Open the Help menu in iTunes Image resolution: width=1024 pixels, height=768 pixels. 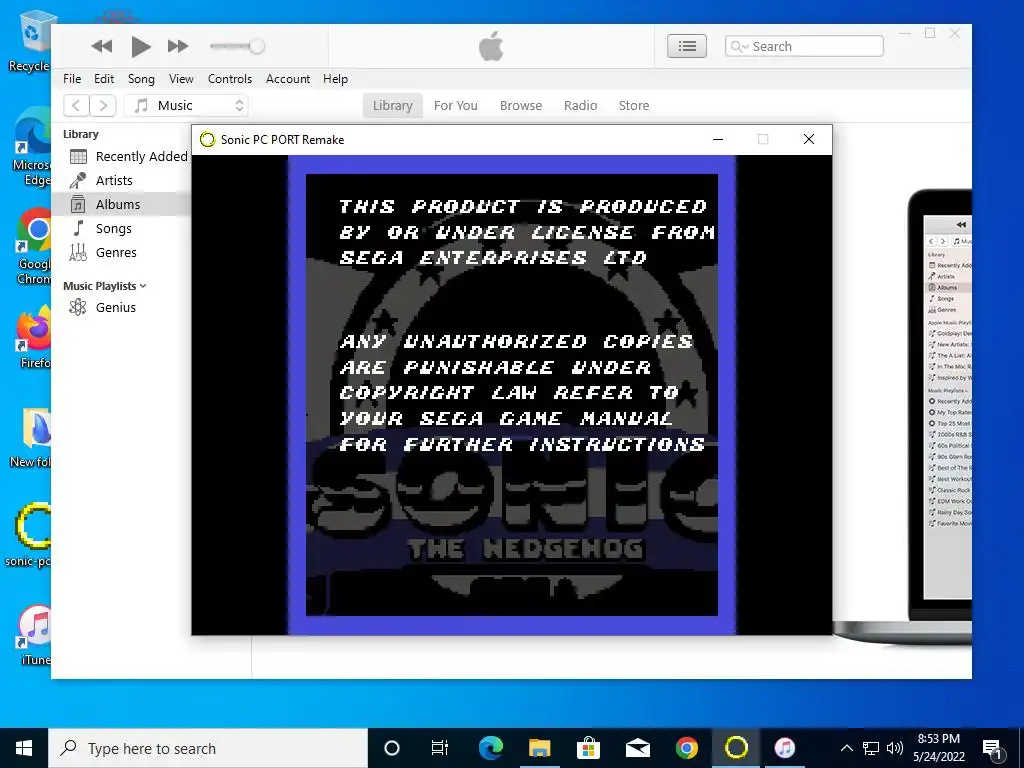pos(336,79)
